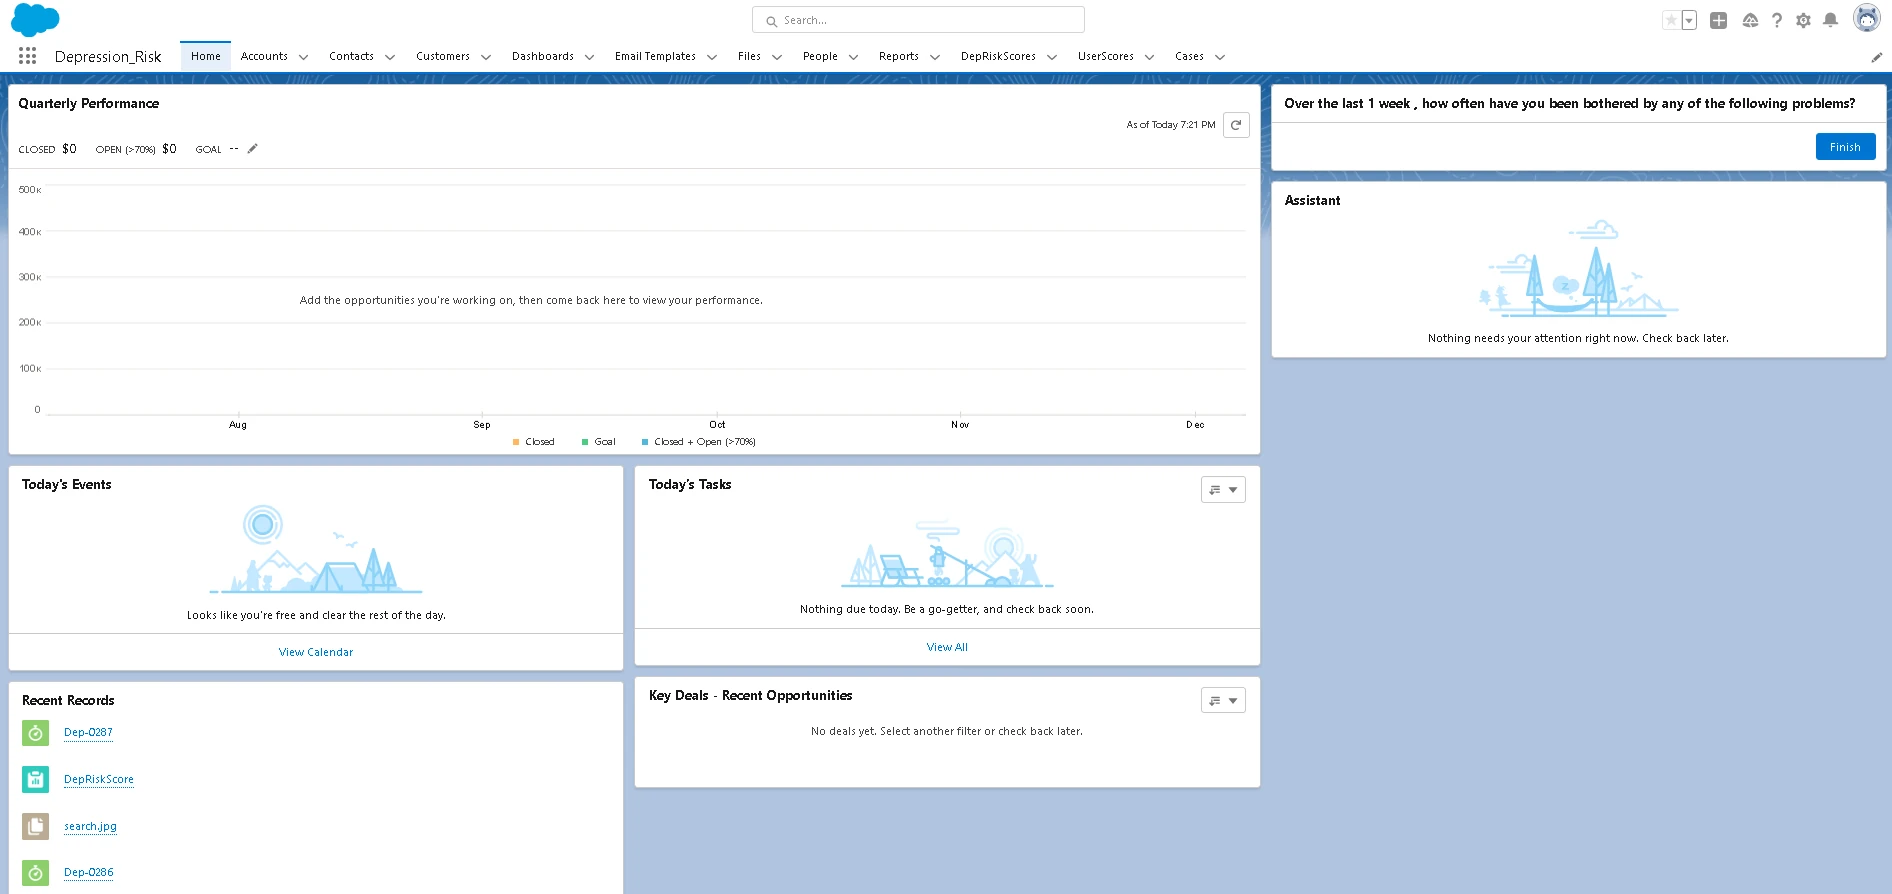
Task: Open the Email Templates tab
Action: [x=655, y=56]
